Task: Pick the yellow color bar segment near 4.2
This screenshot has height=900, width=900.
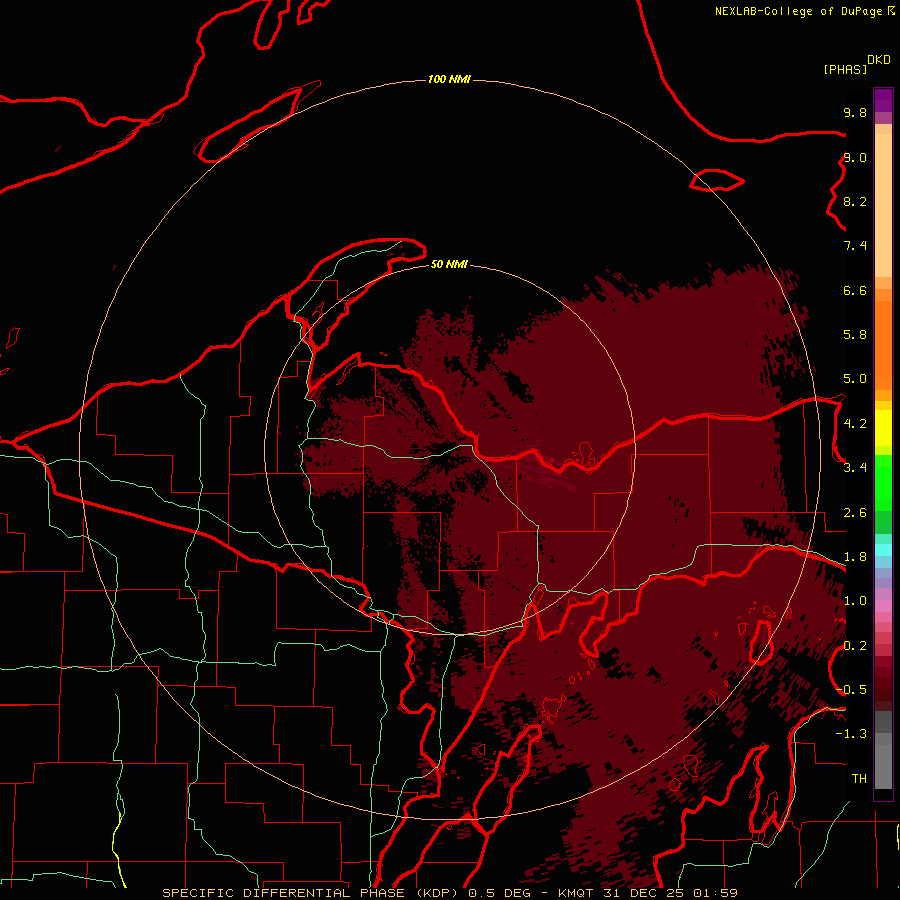Action: point(883,428)
